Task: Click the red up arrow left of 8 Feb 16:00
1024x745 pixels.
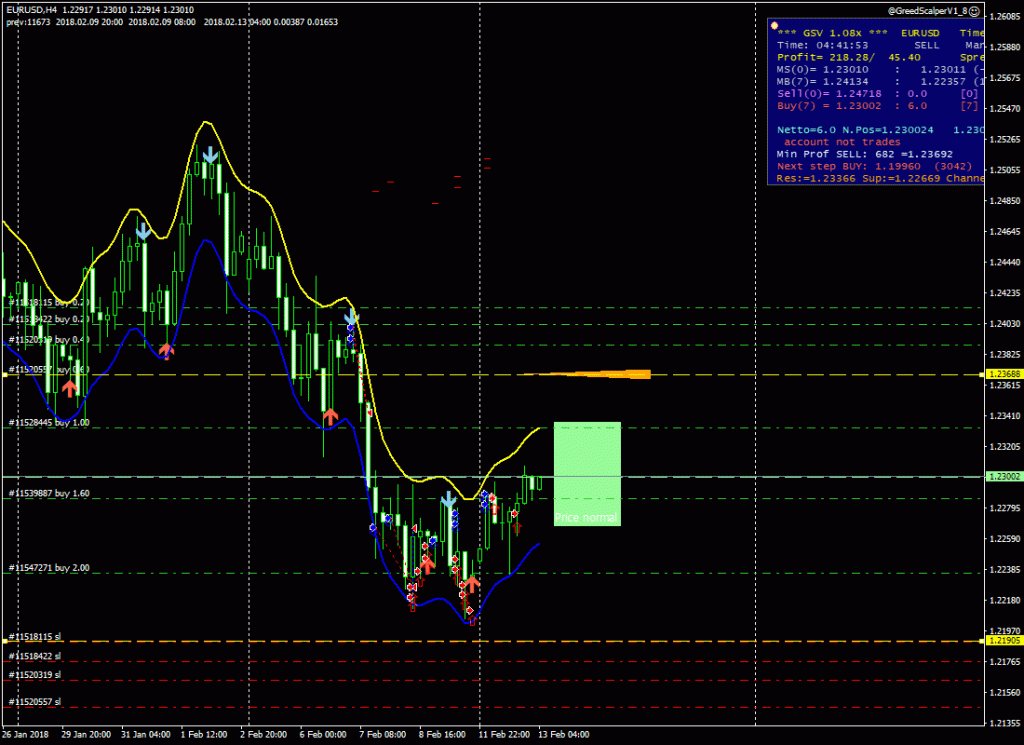Action: 427,563
